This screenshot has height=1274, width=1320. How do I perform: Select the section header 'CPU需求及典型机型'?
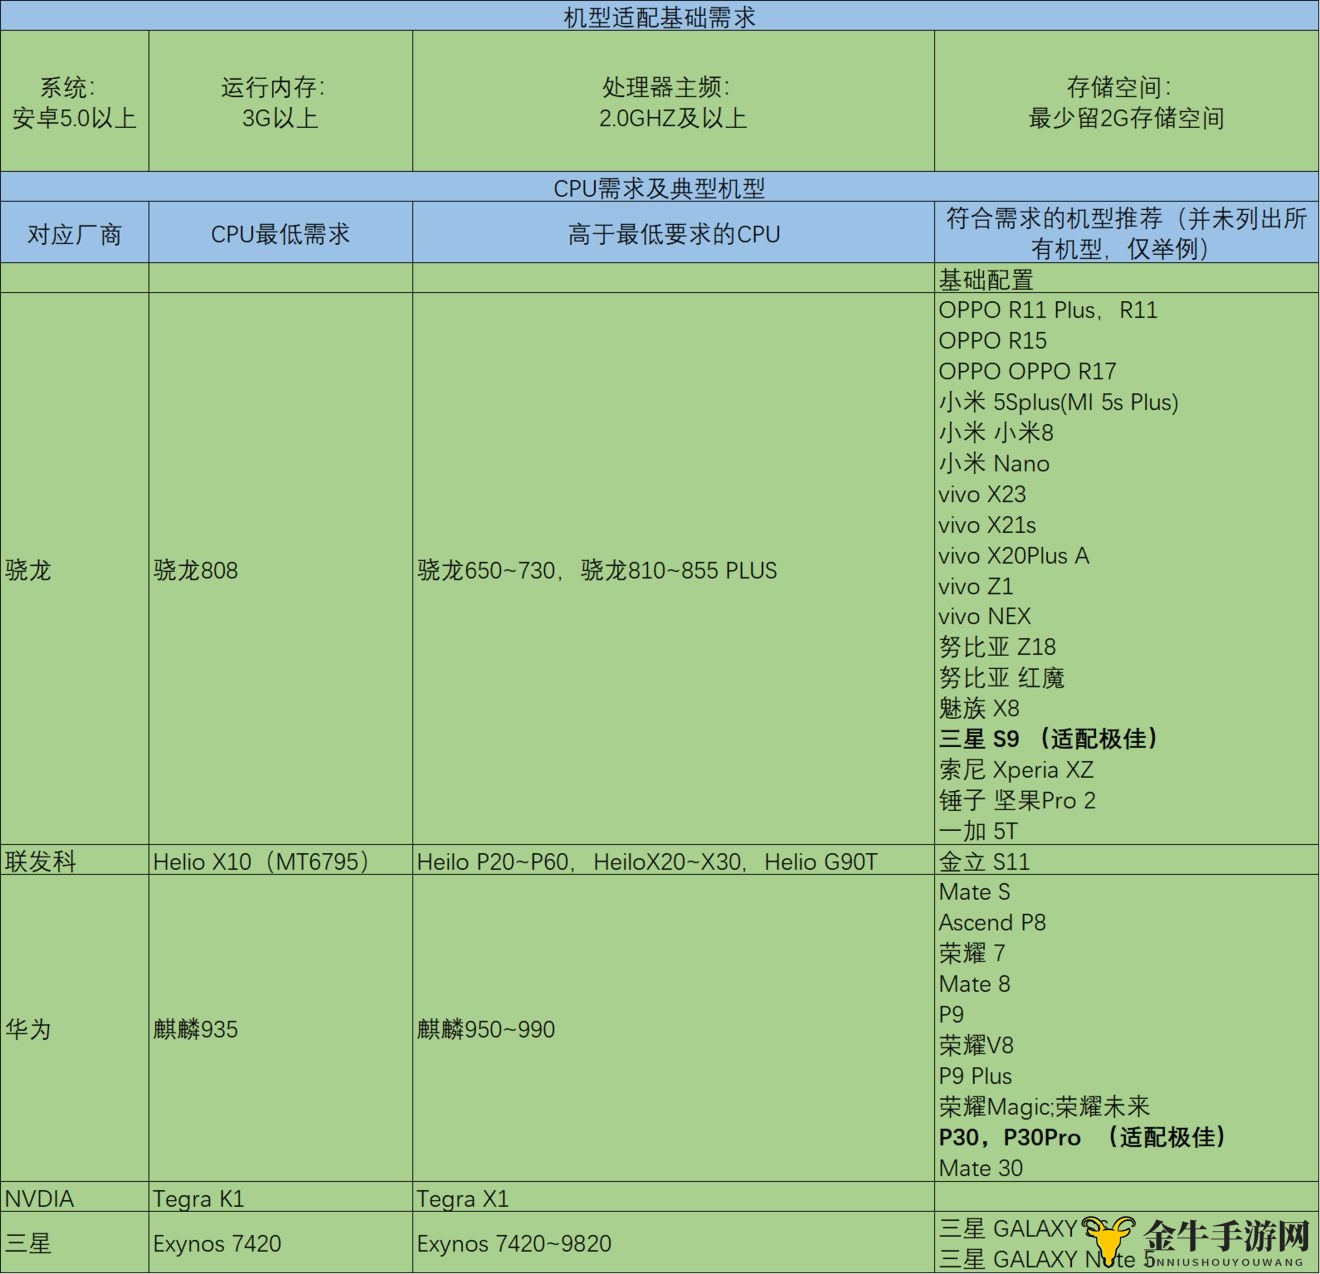click(660, 187)
